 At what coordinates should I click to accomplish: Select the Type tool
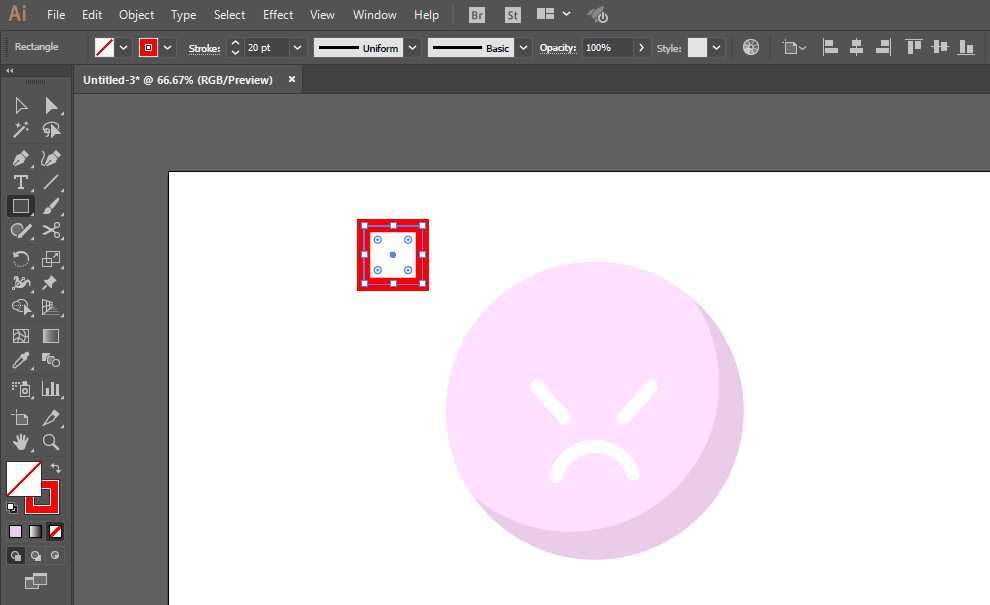pyautogui.click(x=21, y=183)
